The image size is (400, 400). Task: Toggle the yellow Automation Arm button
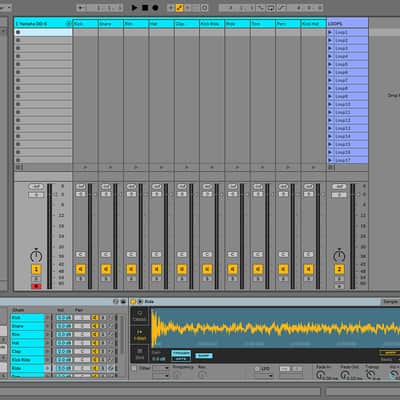point(180,7)
